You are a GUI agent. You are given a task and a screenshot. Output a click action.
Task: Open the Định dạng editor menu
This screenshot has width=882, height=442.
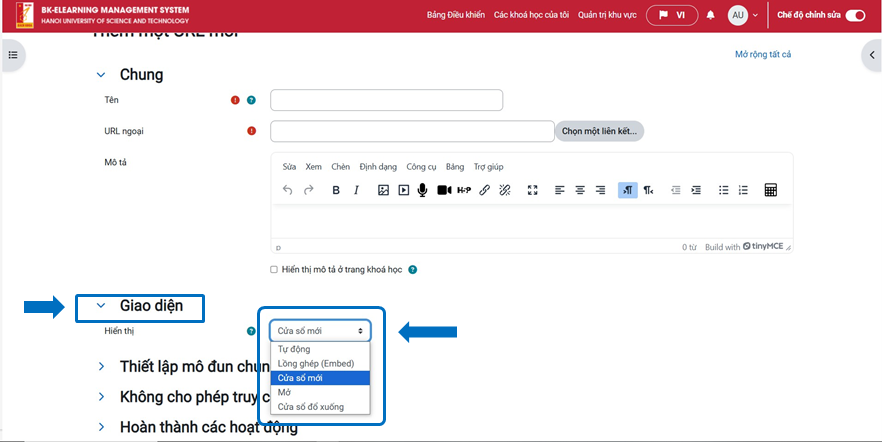378,167
